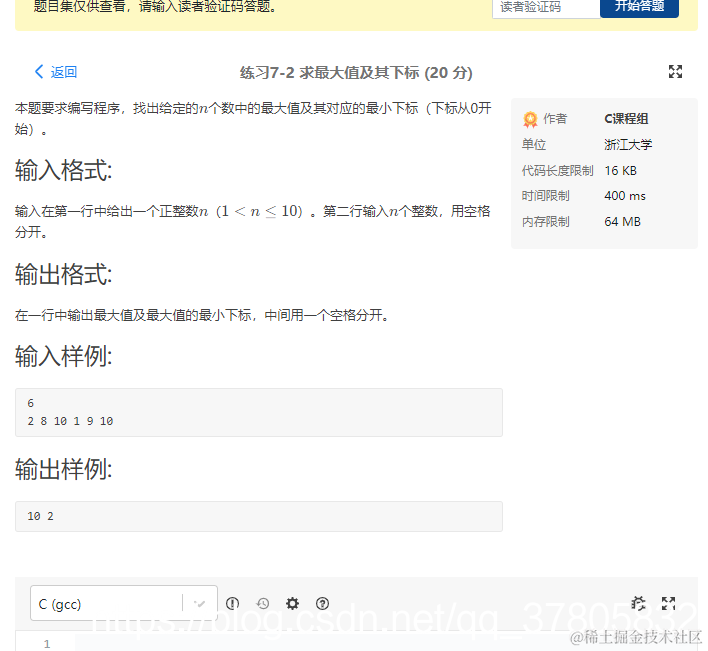Image resolution: width=708 pixels, height=651 pixels.
Task: Click the 输入样例: heading
Action: 64,356
